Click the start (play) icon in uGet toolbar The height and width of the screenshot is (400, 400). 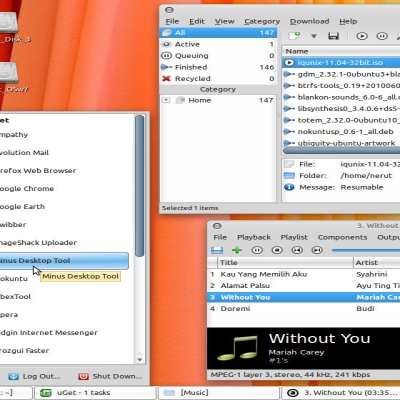point(362,36)
